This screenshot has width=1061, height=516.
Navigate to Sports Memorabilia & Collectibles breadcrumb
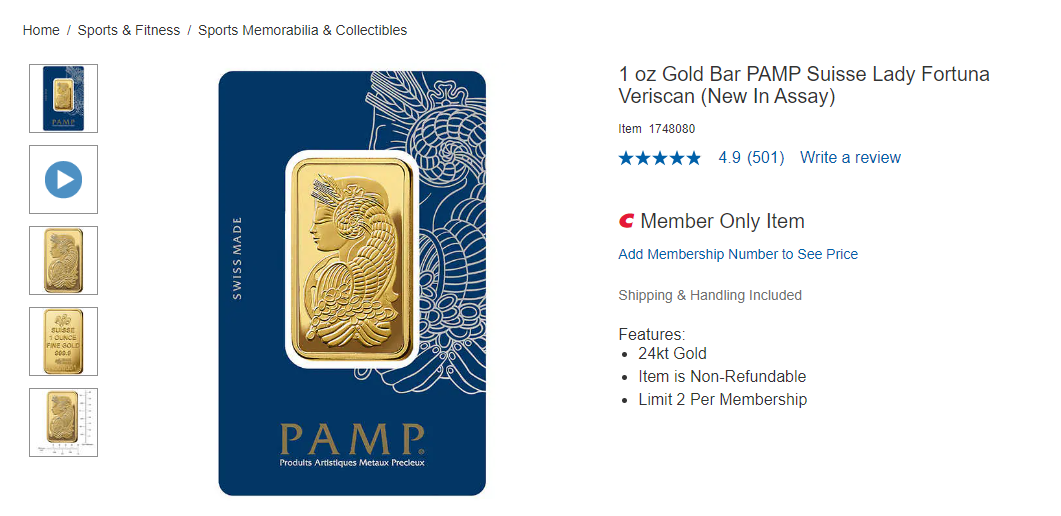coord(302,30)
